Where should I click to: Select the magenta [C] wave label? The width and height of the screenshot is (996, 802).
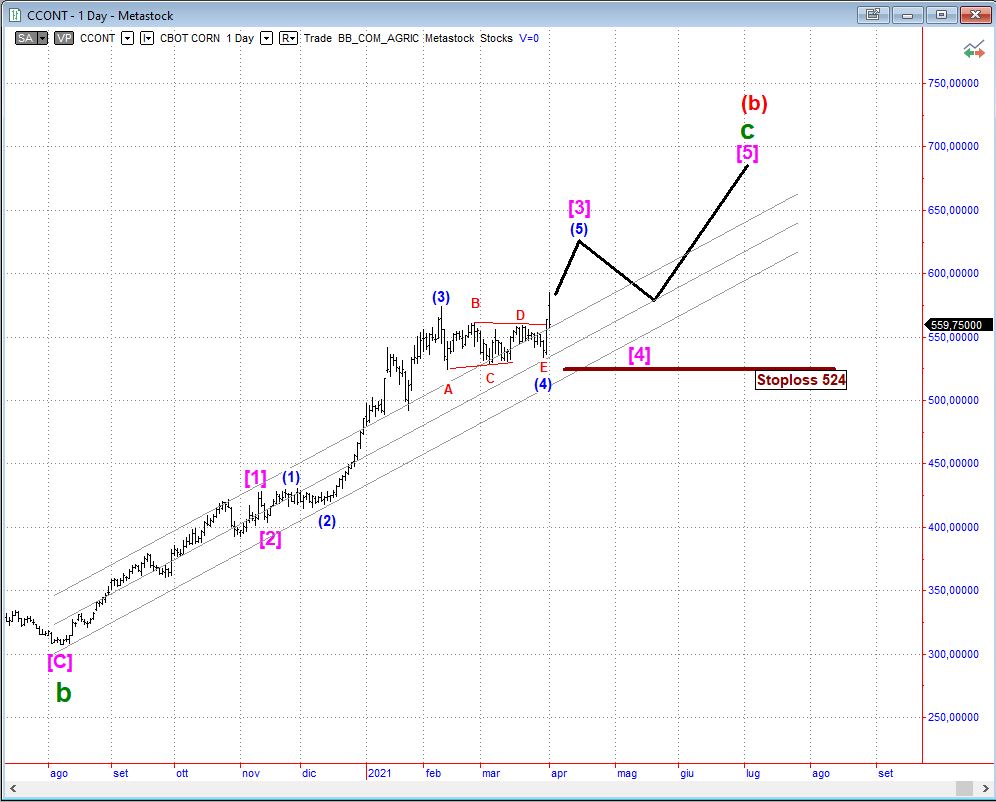pos(60,662)
